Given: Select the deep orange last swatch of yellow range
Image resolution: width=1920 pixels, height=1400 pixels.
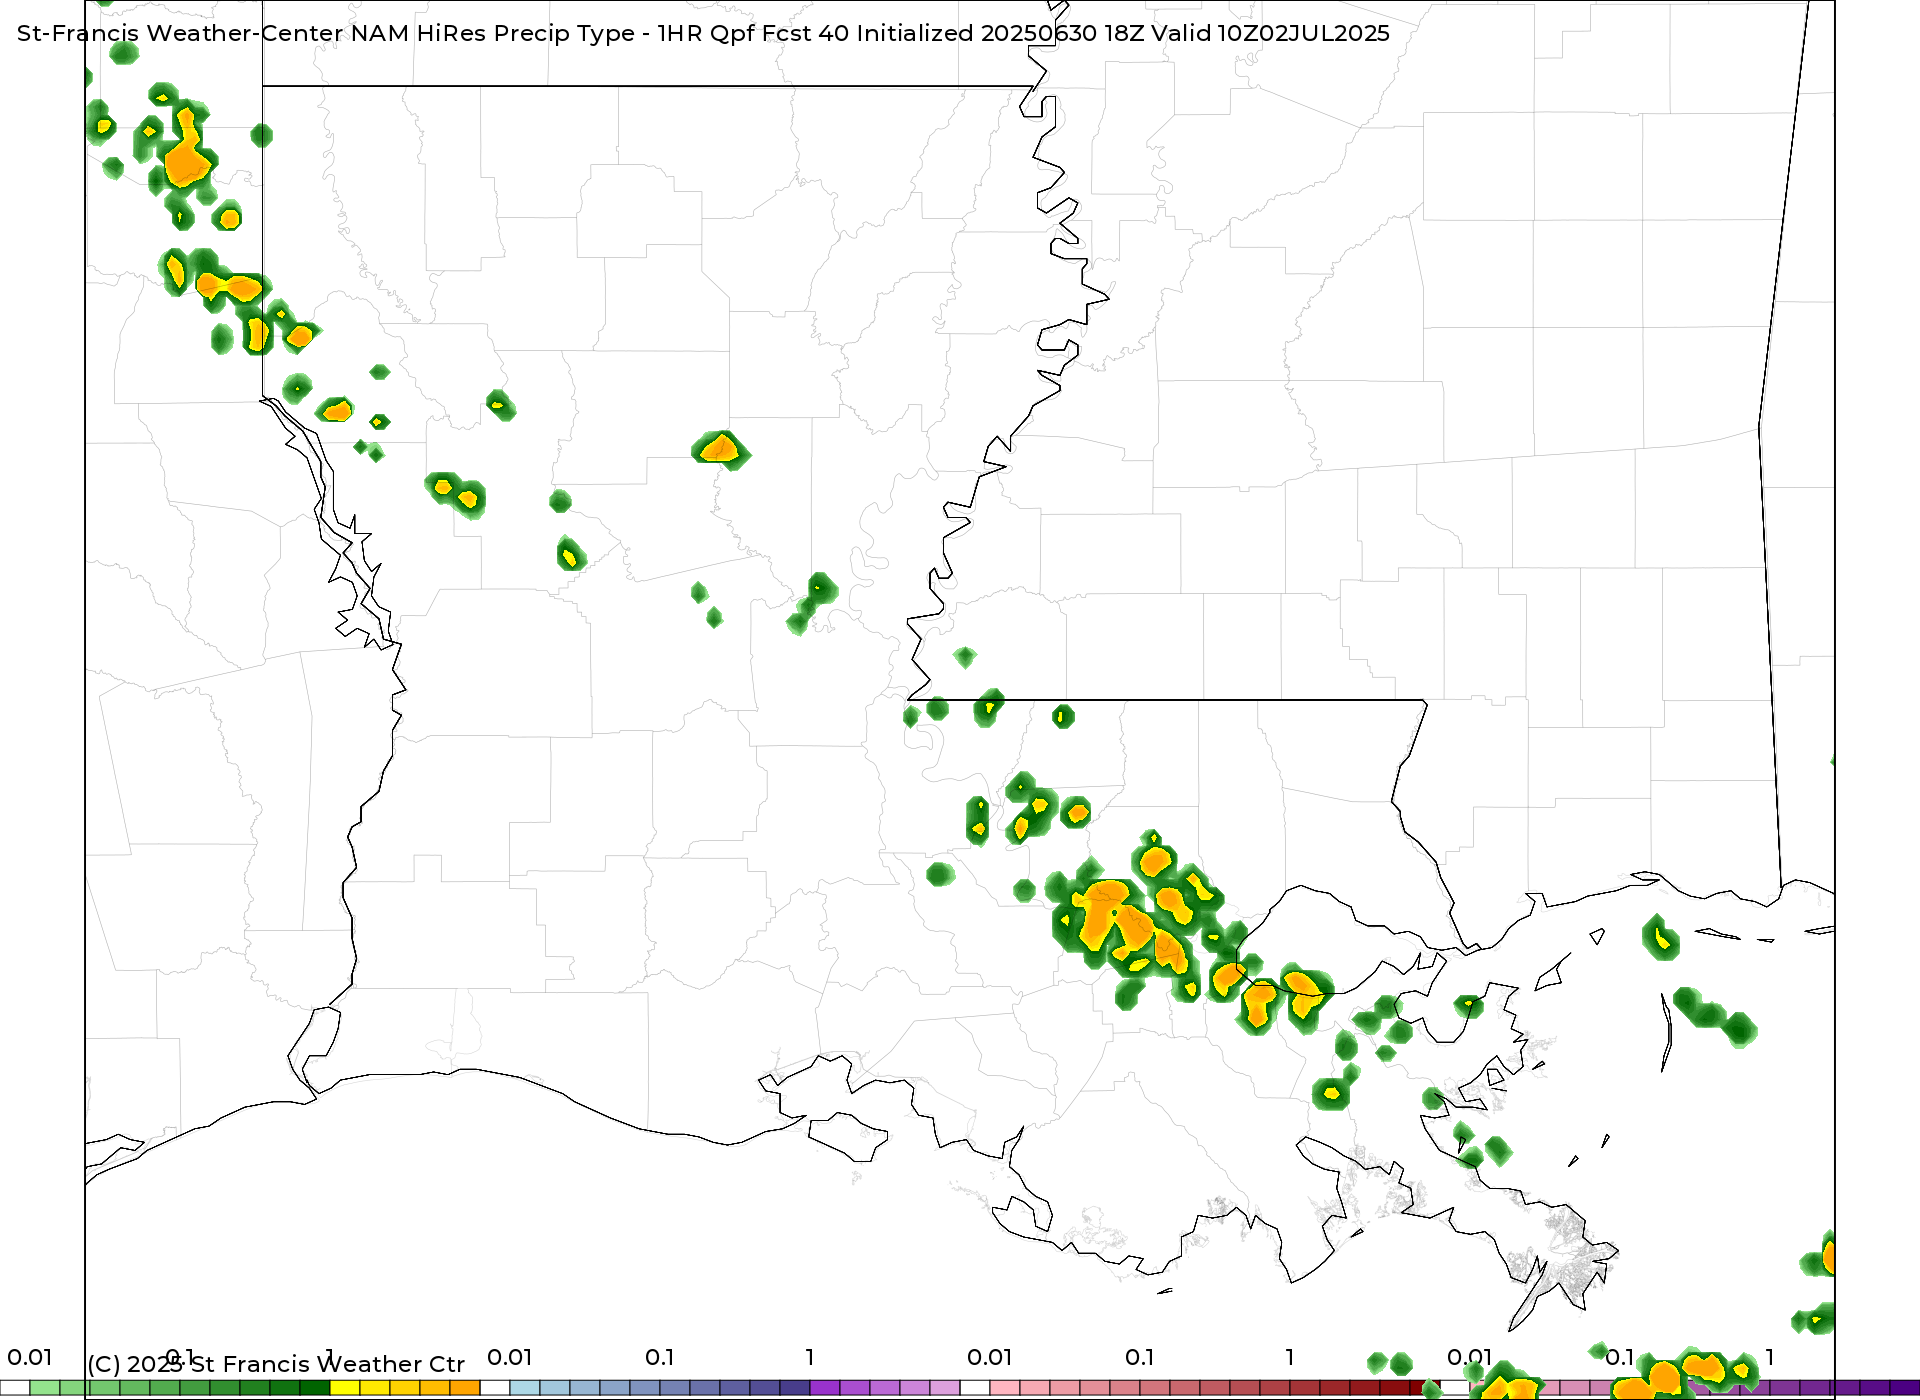Looking at the screenshot, I should click(x=465, y=1388).
